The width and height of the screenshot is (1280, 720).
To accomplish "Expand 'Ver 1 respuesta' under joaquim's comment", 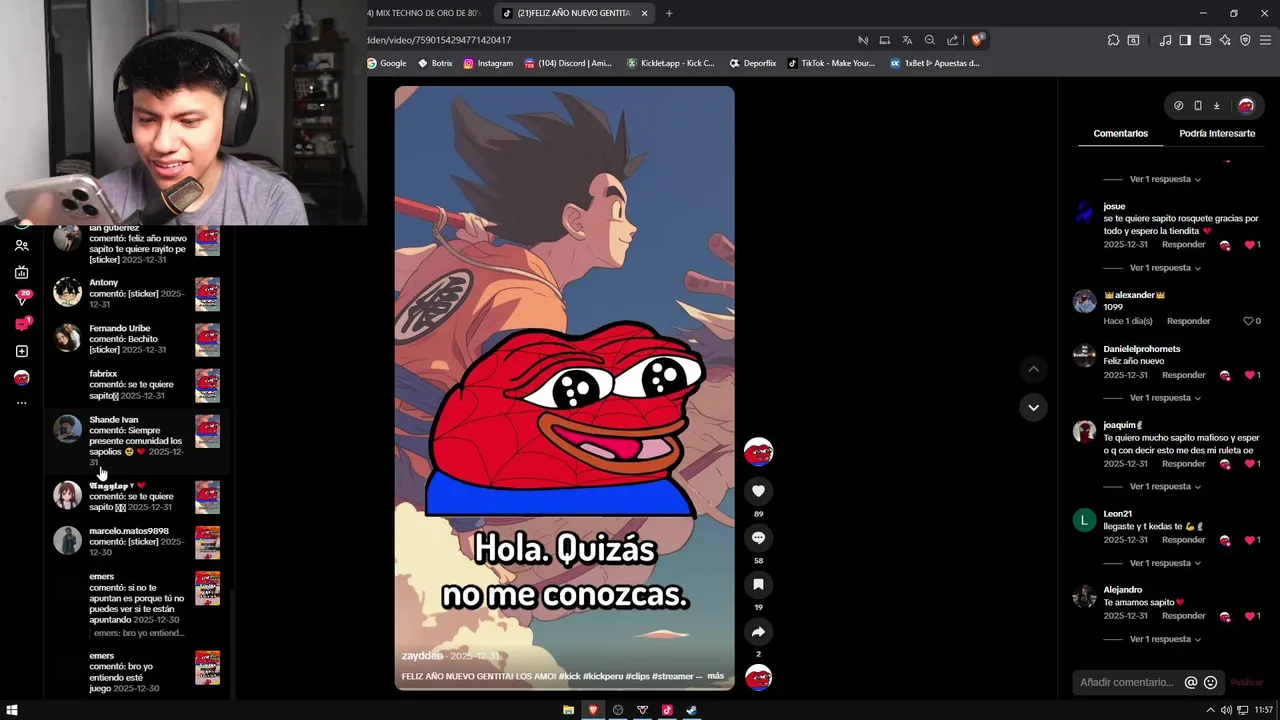I will point(1165,487).
